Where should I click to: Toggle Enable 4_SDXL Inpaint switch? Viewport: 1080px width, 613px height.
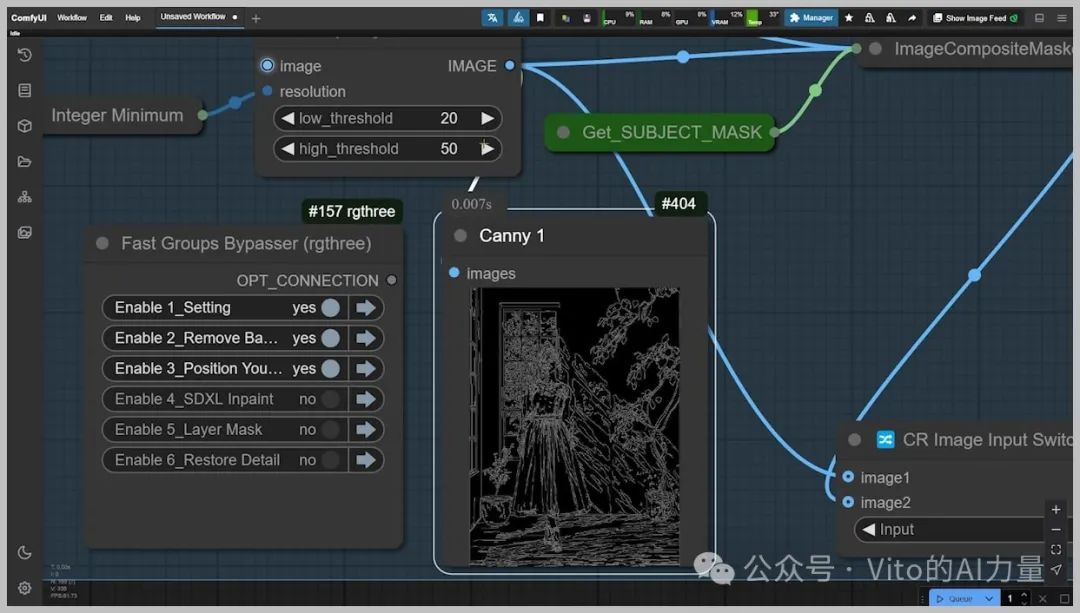[331, 399]
